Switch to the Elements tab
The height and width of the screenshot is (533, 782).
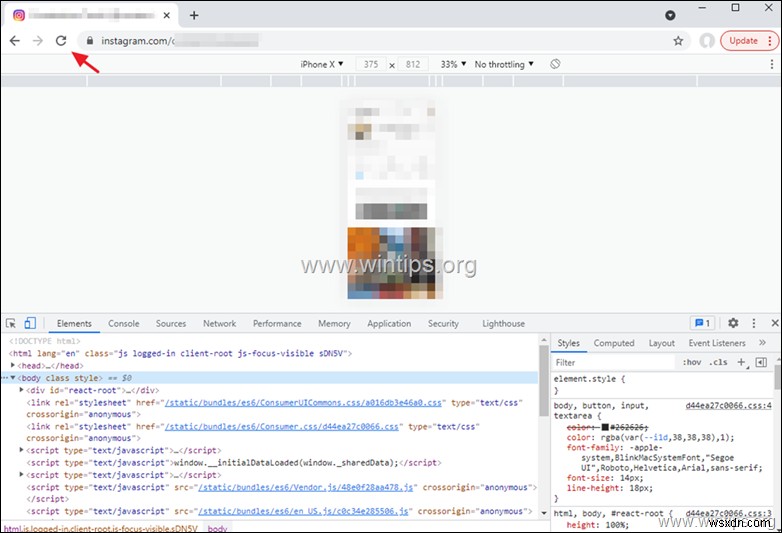tap(74, 324)
